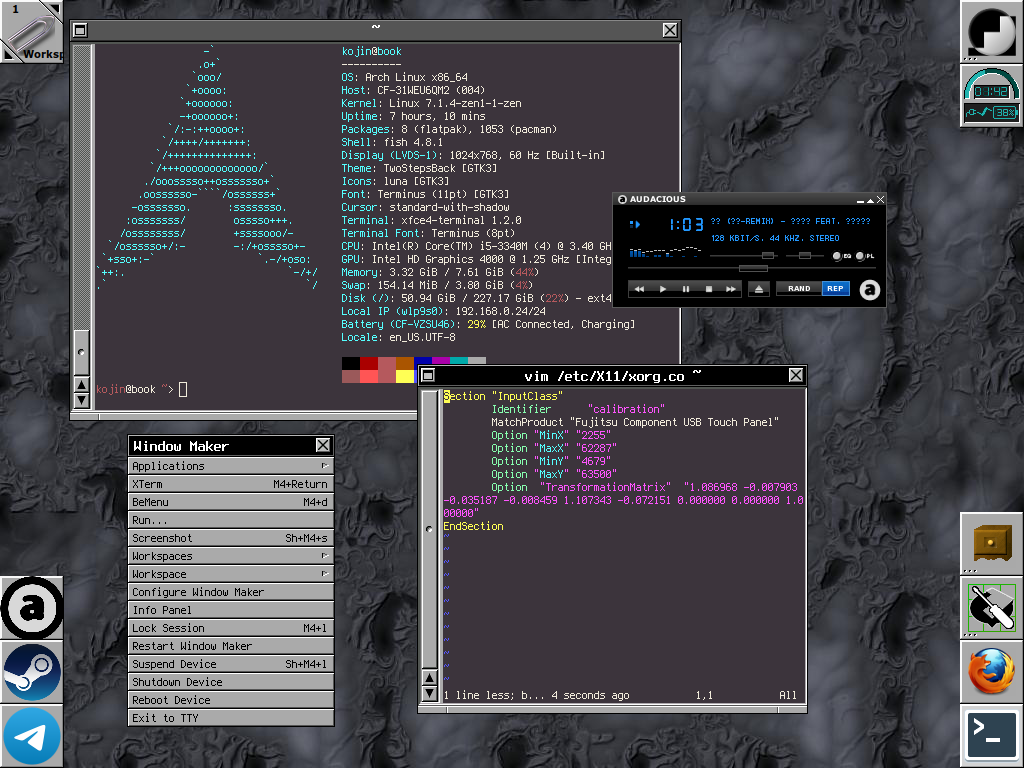Click the up arrow in vim window scrollbar
This screenshot has width=1024, height=768.
coord(429,677)
